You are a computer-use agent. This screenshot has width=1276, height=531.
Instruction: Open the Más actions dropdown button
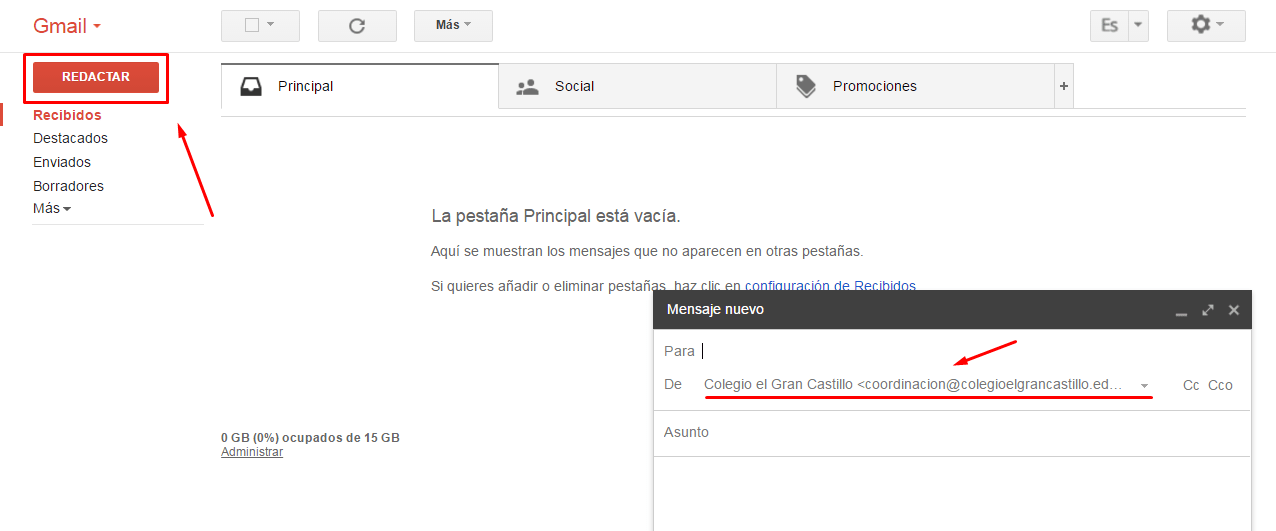coord(453,25)
